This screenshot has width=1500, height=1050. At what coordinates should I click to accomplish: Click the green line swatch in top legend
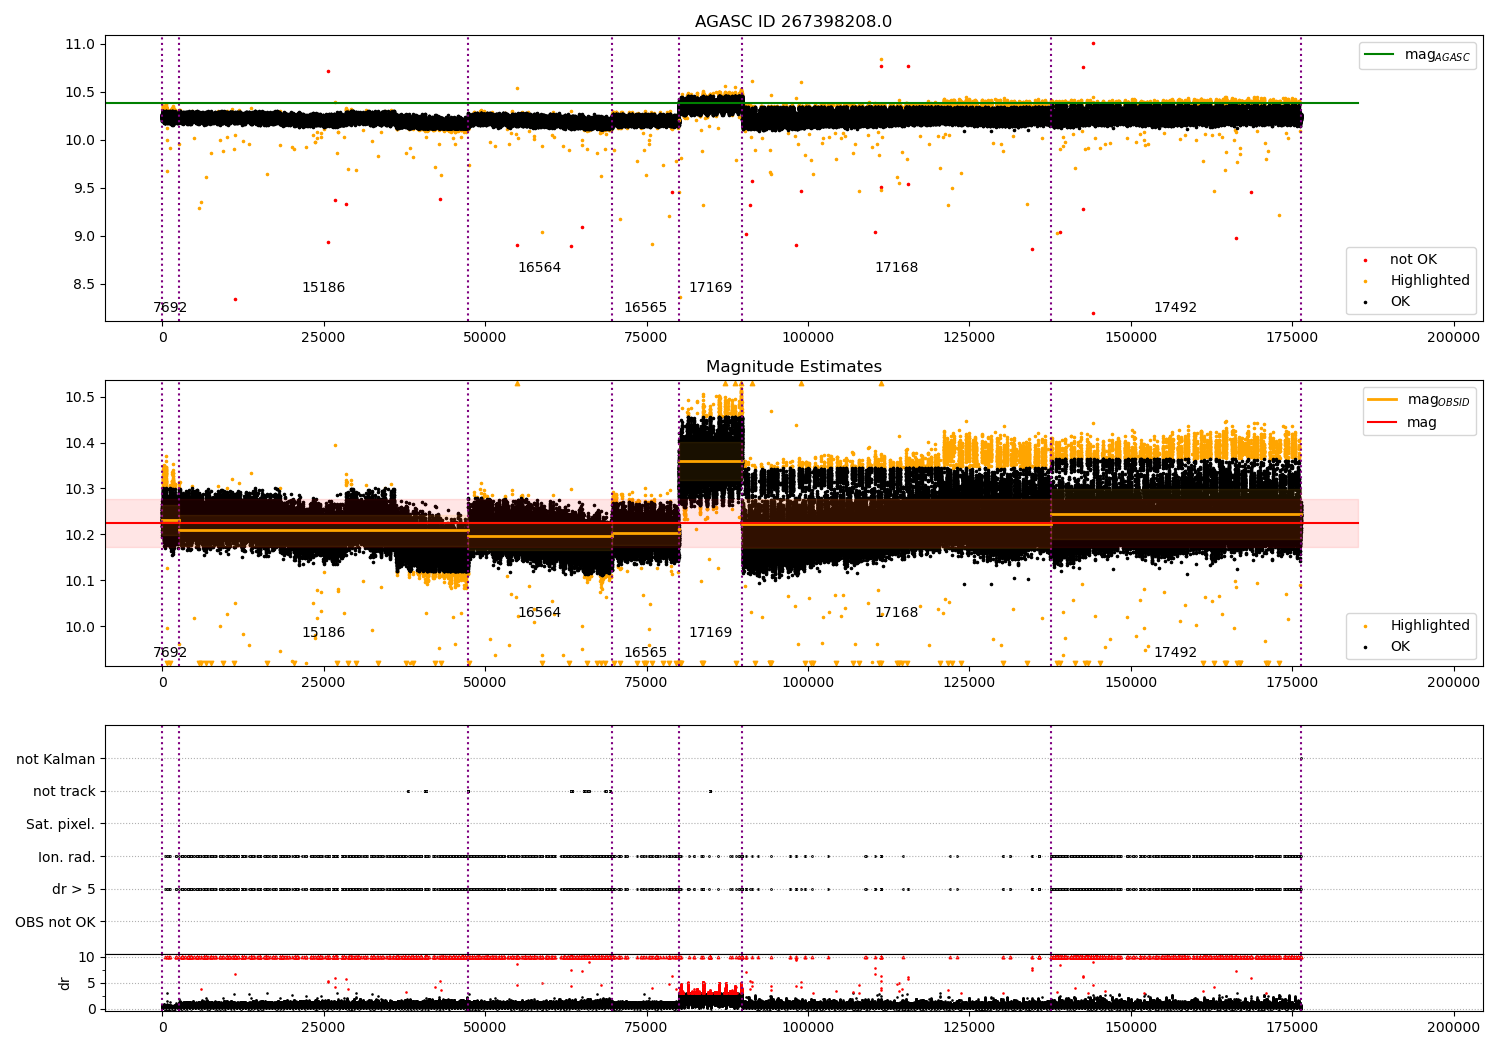click(x=1381, y=55)
